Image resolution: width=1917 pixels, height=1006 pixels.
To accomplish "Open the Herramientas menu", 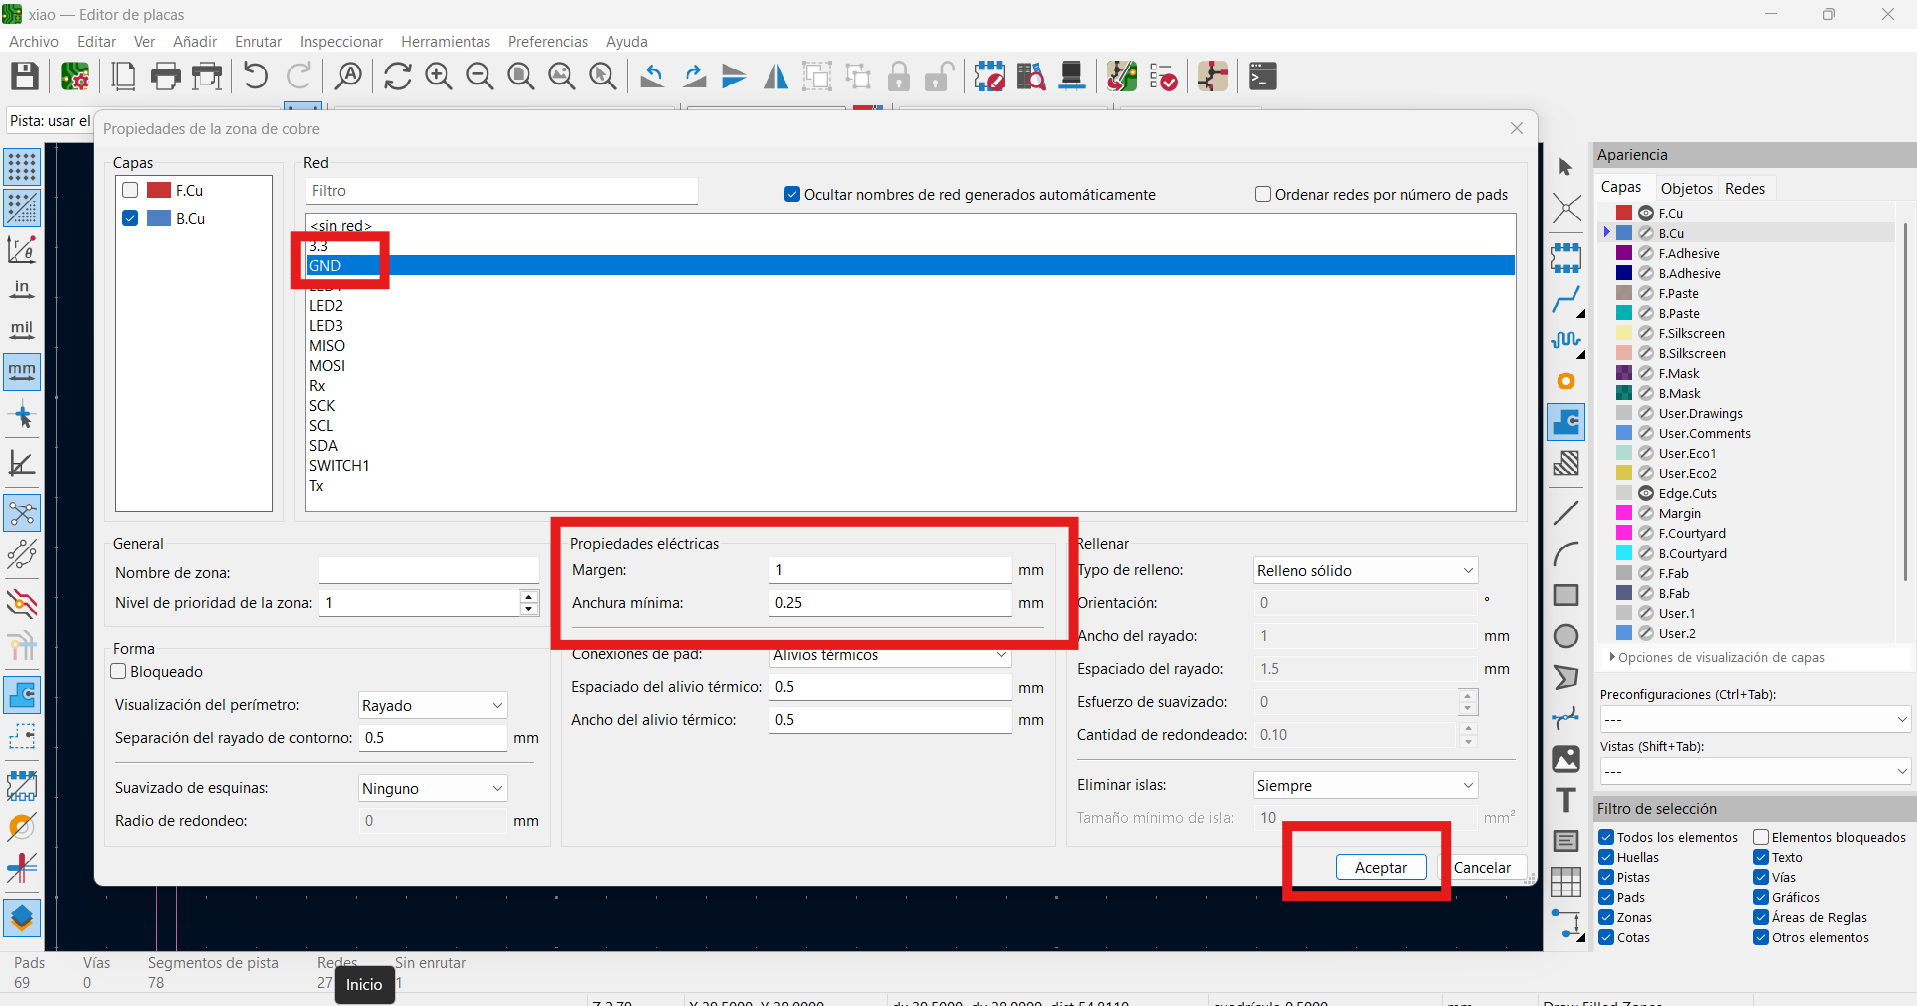I will pos(445,41).
